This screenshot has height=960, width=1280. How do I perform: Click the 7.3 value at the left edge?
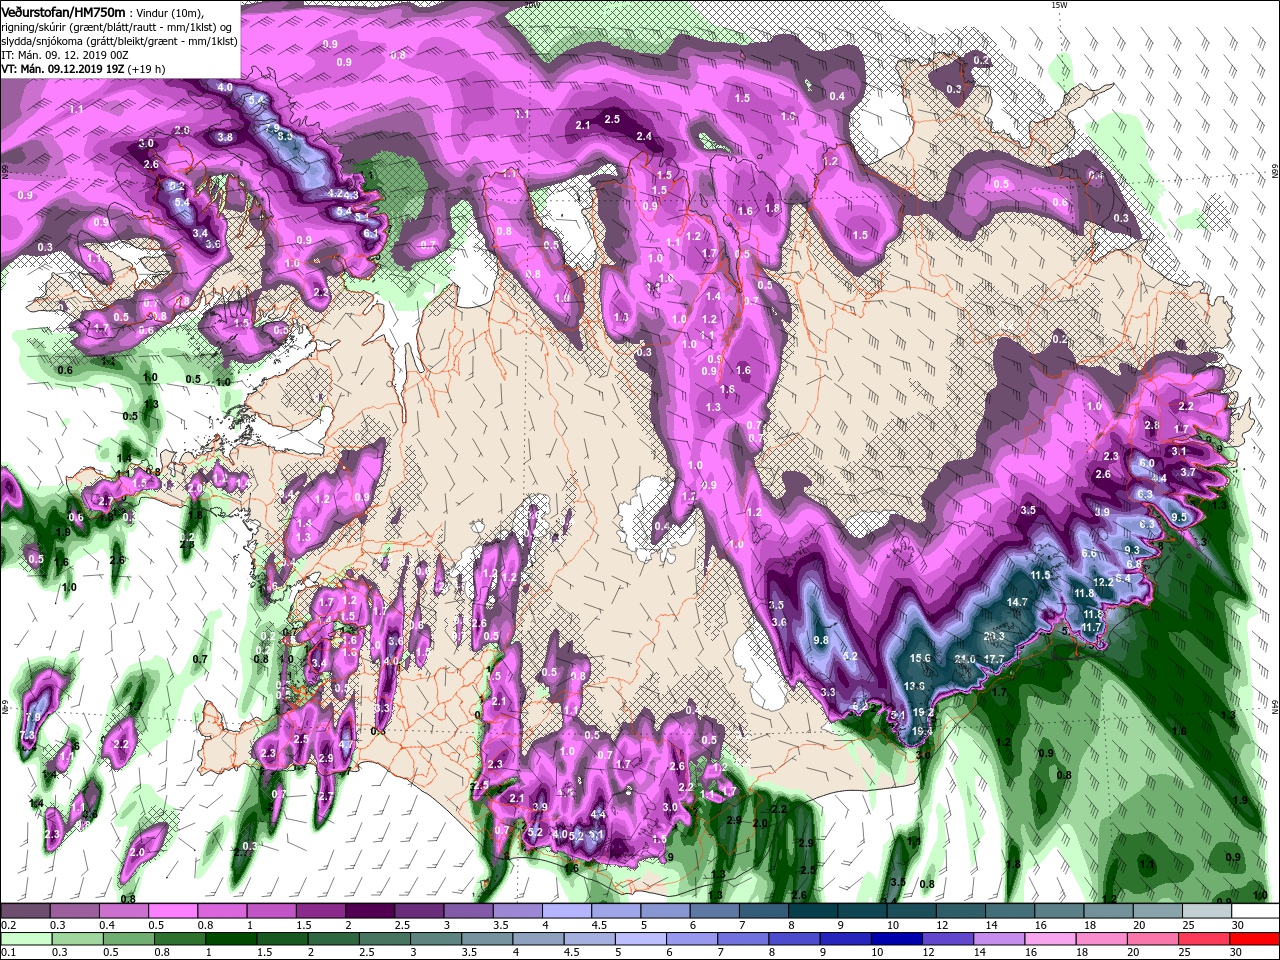pos(27,735)
